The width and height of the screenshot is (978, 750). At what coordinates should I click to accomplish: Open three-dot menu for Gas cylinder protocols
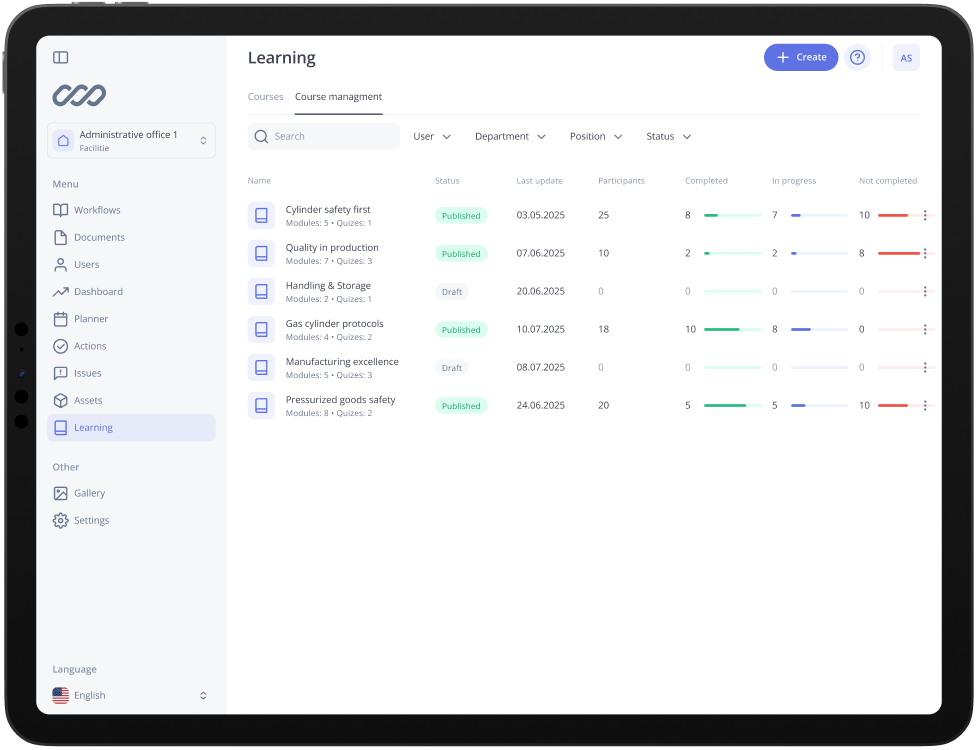925,329
